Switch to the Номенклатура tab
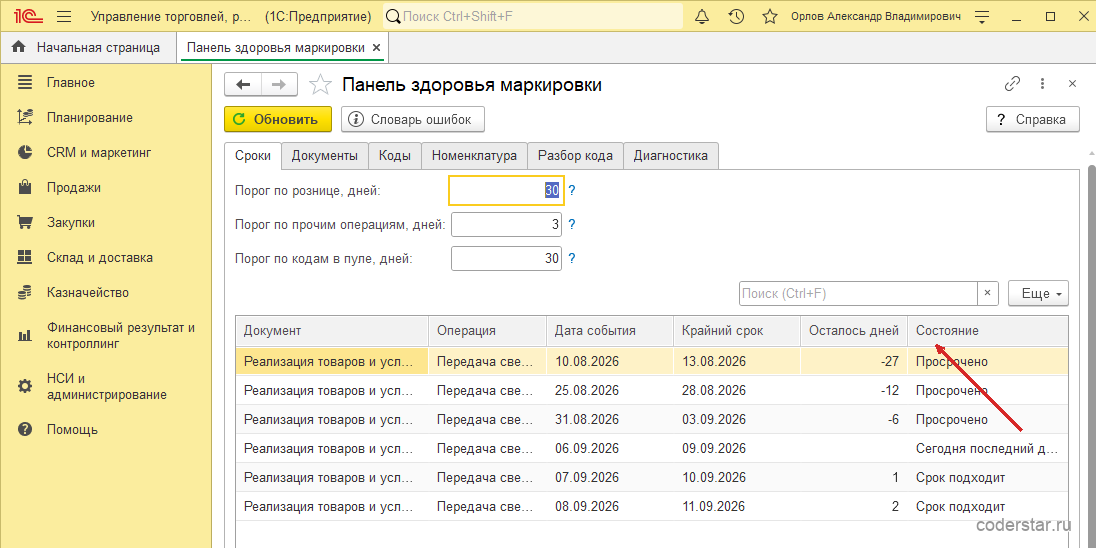 click(475, 156)
